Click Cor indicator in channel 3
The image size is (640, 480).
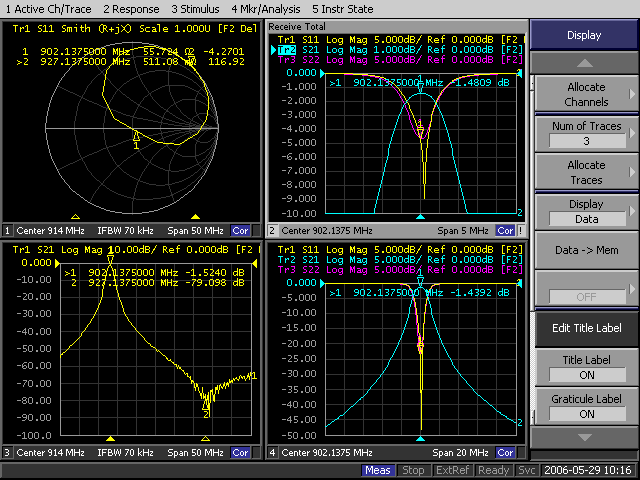[x=240, y=453]
